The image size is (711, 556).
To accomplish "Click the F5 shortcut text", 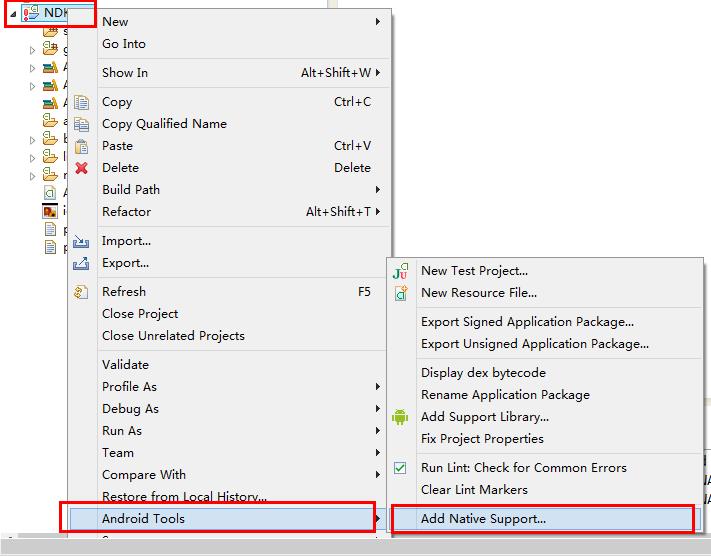I will click(x=364, y=292).
